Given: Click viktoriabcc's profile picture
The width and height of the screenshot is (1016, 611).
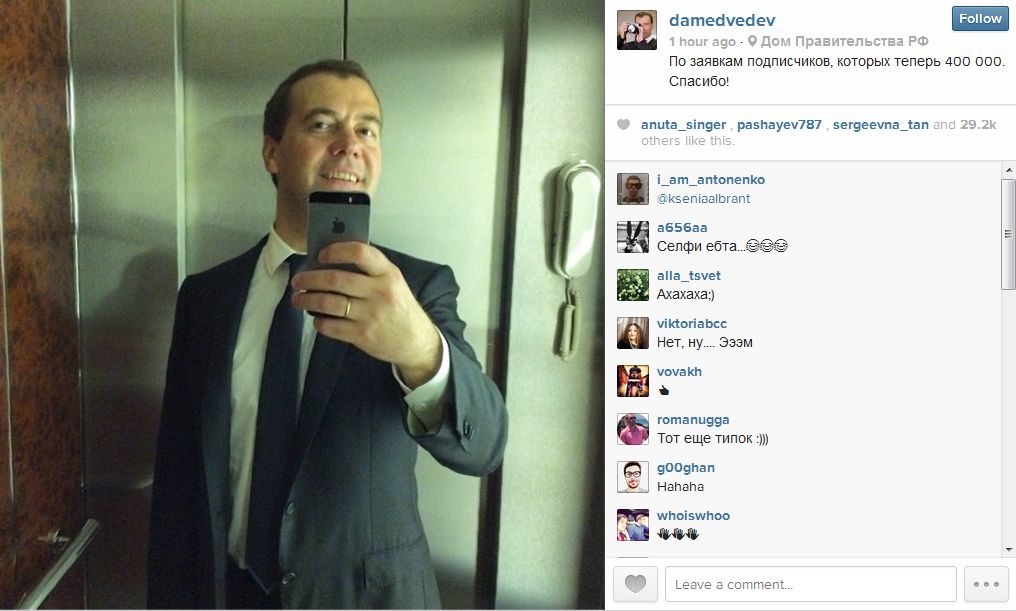Looking at the screenshot, I should click(x=632, y=333).
